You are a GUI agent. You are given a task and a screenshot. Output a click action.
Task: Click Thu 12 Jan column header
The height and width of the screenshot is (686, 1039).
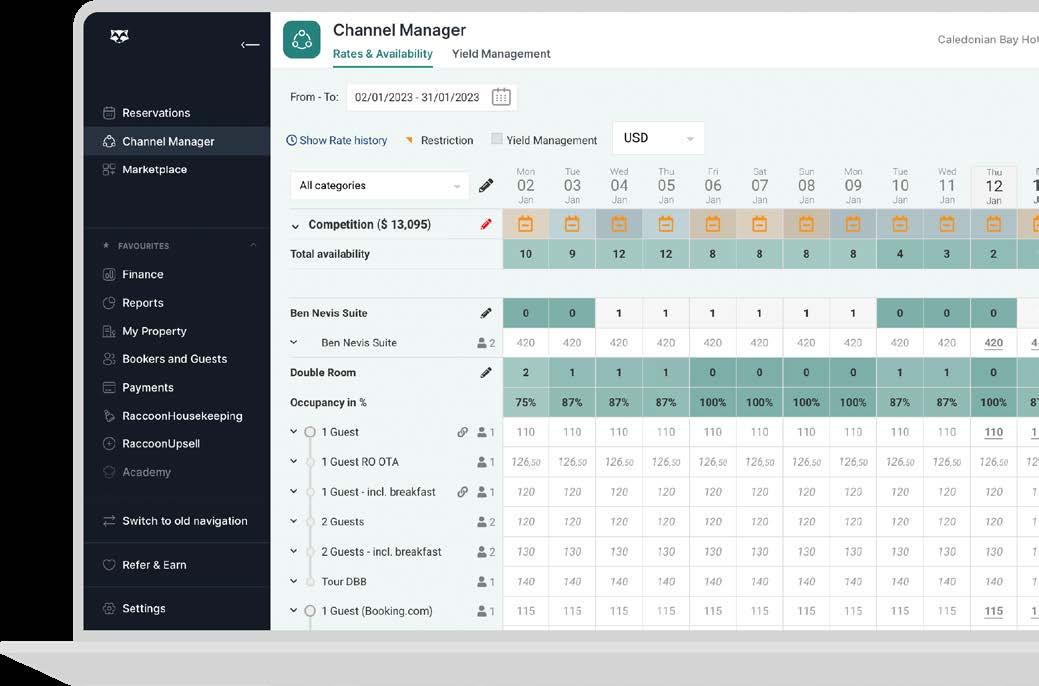tap(993, 186)
